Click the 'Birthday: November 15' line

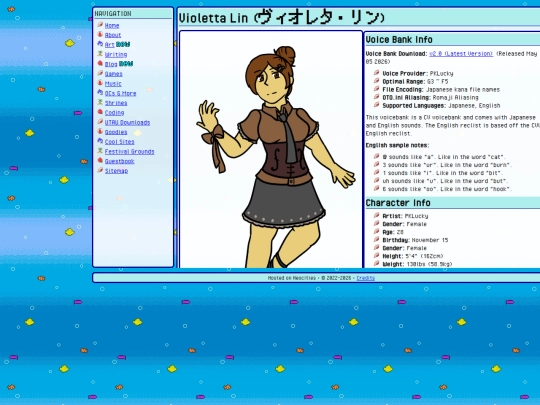pyautogui.click(x=415, y=240)
